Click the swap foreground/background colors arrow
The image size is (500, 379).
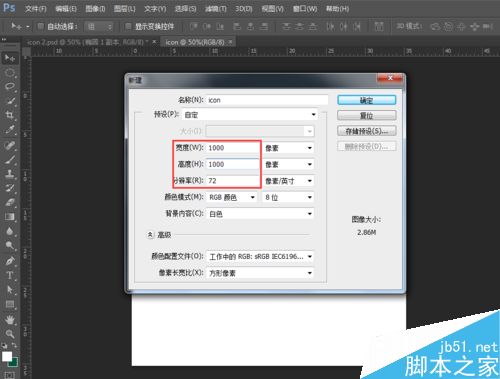15,345
